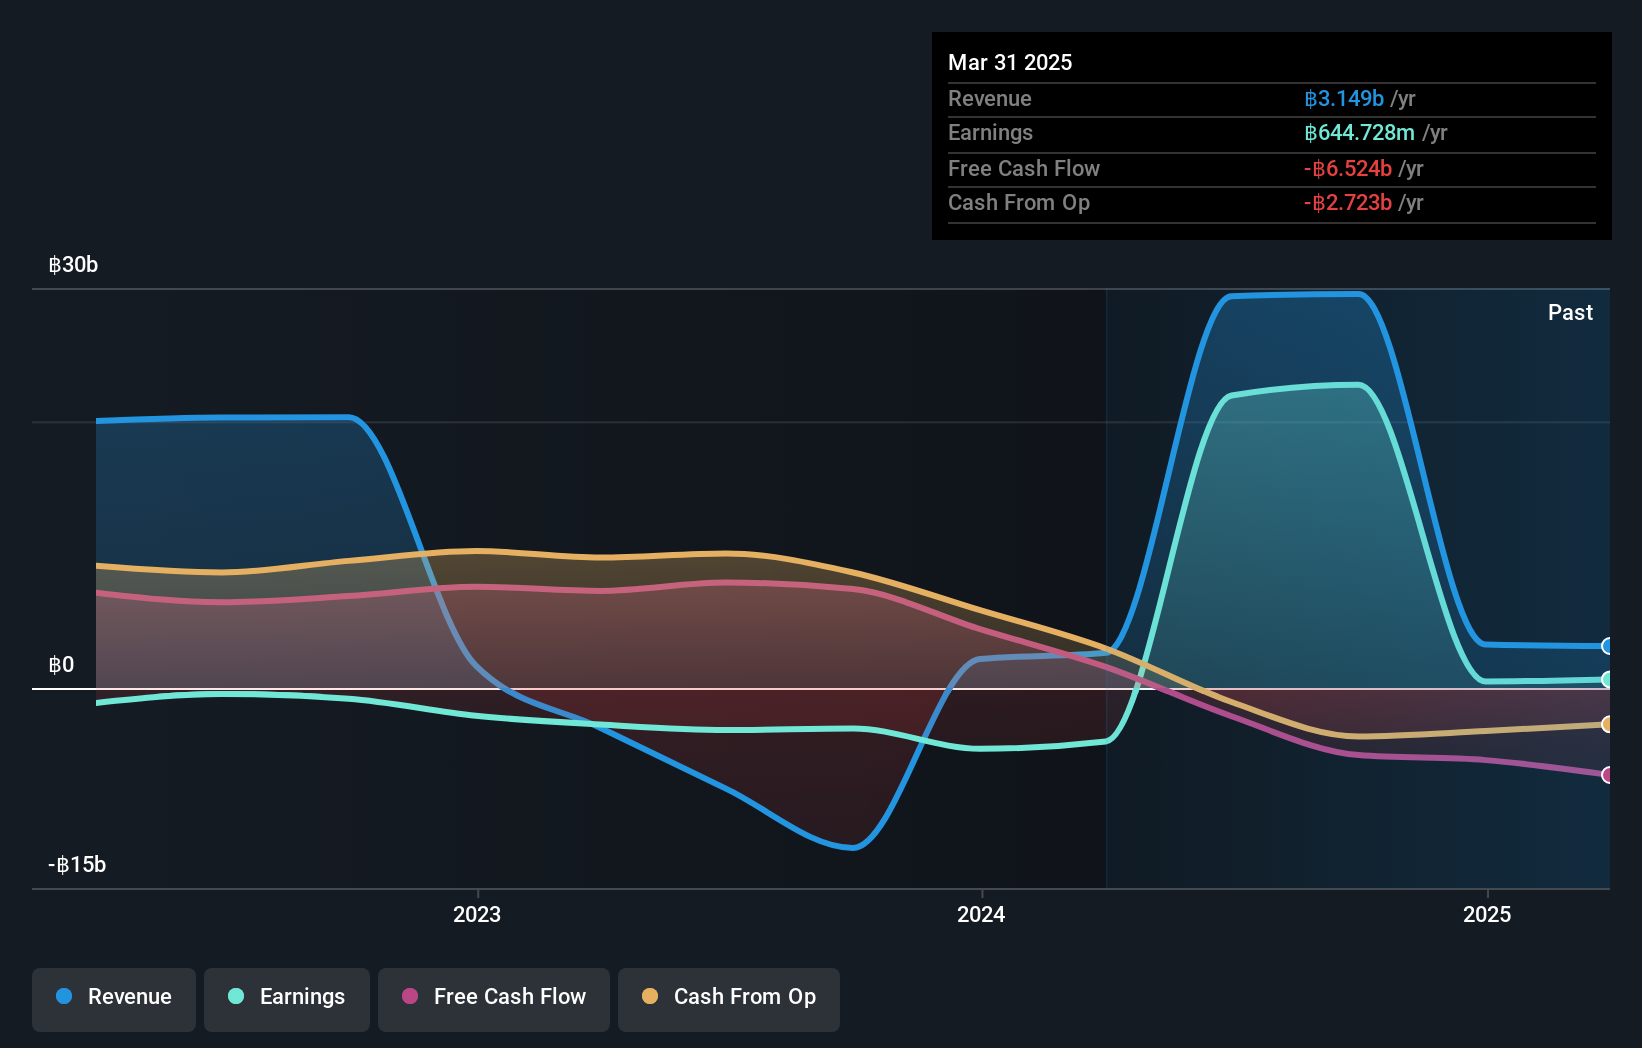Click the 2024 x-axis label

coord(981,915)
